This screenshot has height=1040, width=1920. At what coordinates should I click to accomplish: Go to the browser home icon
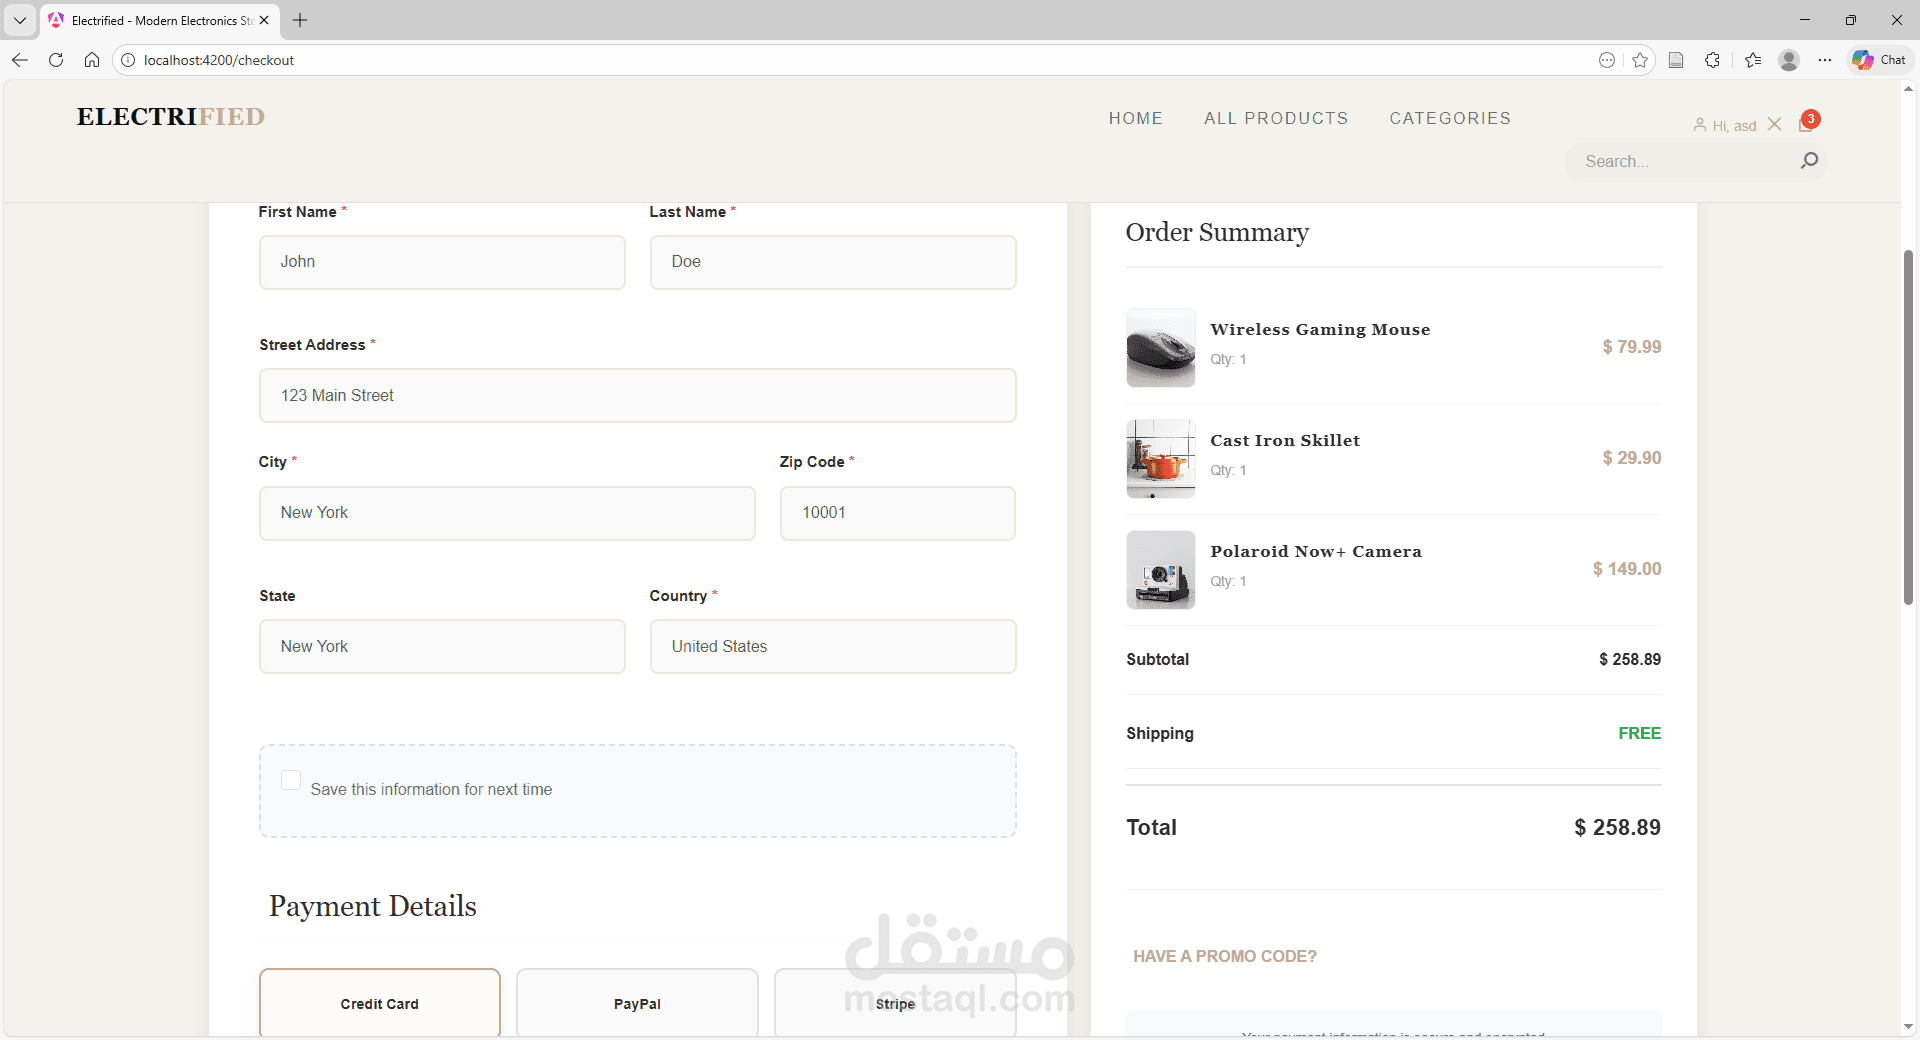coord(92,60)
